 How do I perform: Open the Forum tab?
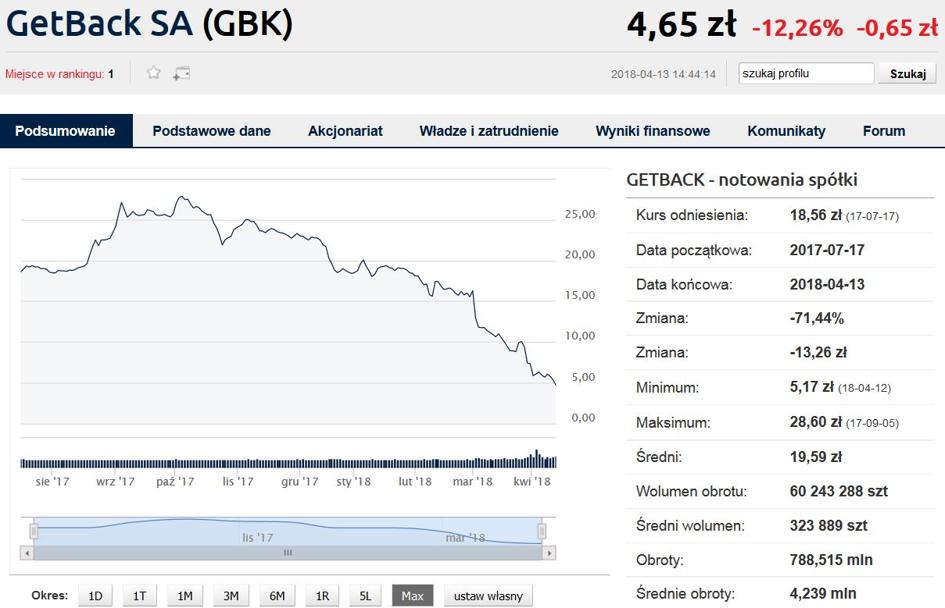(x=884, y=131)
